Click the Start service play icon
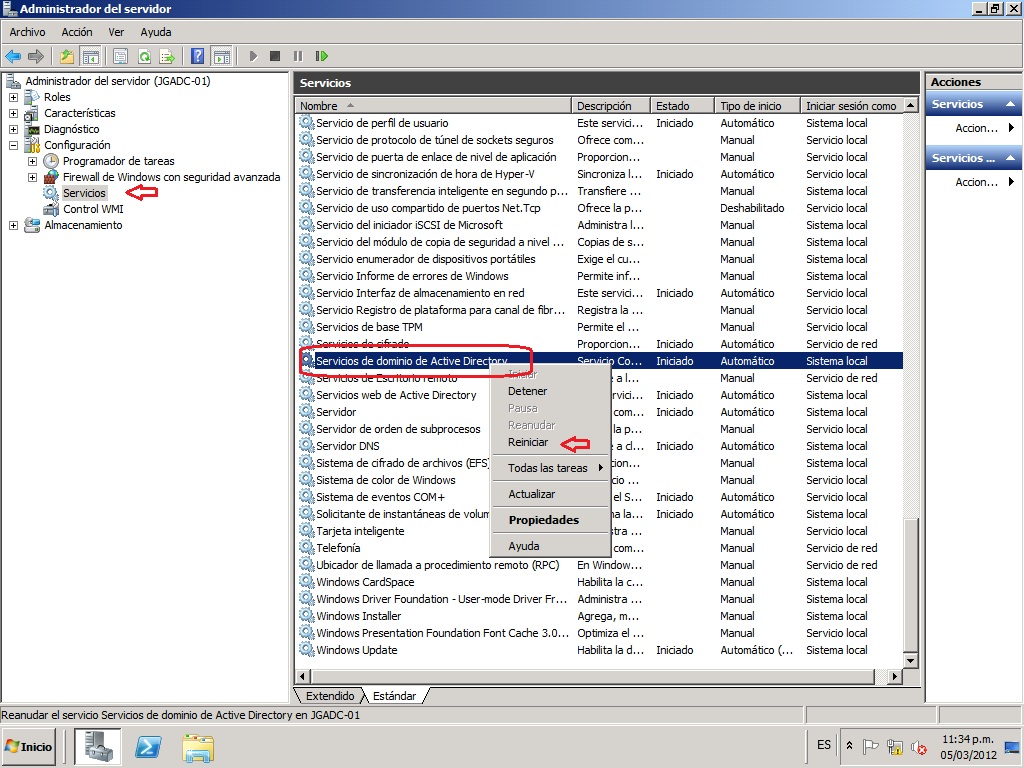Screen dimensions: 1024x768 (253, 56)
